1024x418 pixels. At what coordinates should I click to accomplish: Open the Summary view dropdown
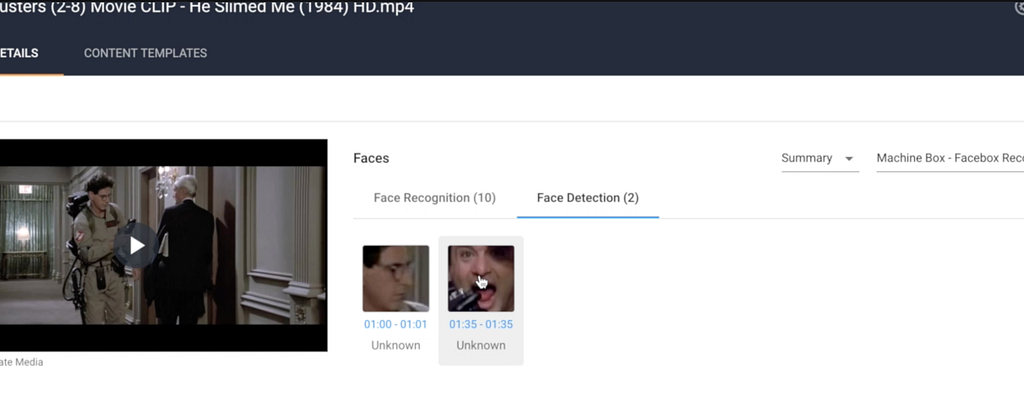pos(820,158)
